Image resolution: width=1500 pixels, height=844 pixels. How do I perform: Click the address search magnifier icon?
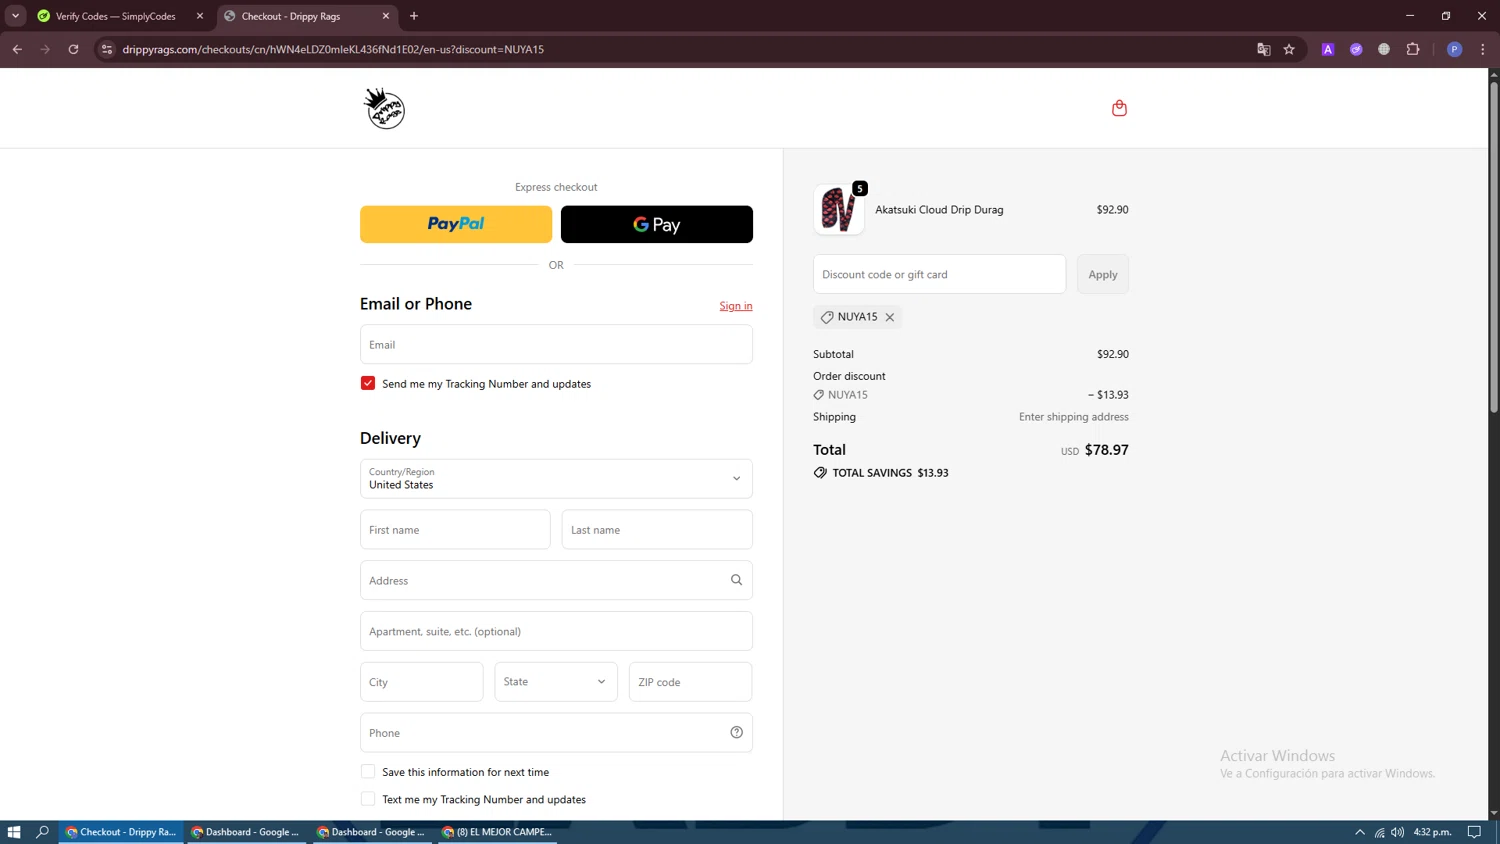pyautogui.click(x=736, y=580)
